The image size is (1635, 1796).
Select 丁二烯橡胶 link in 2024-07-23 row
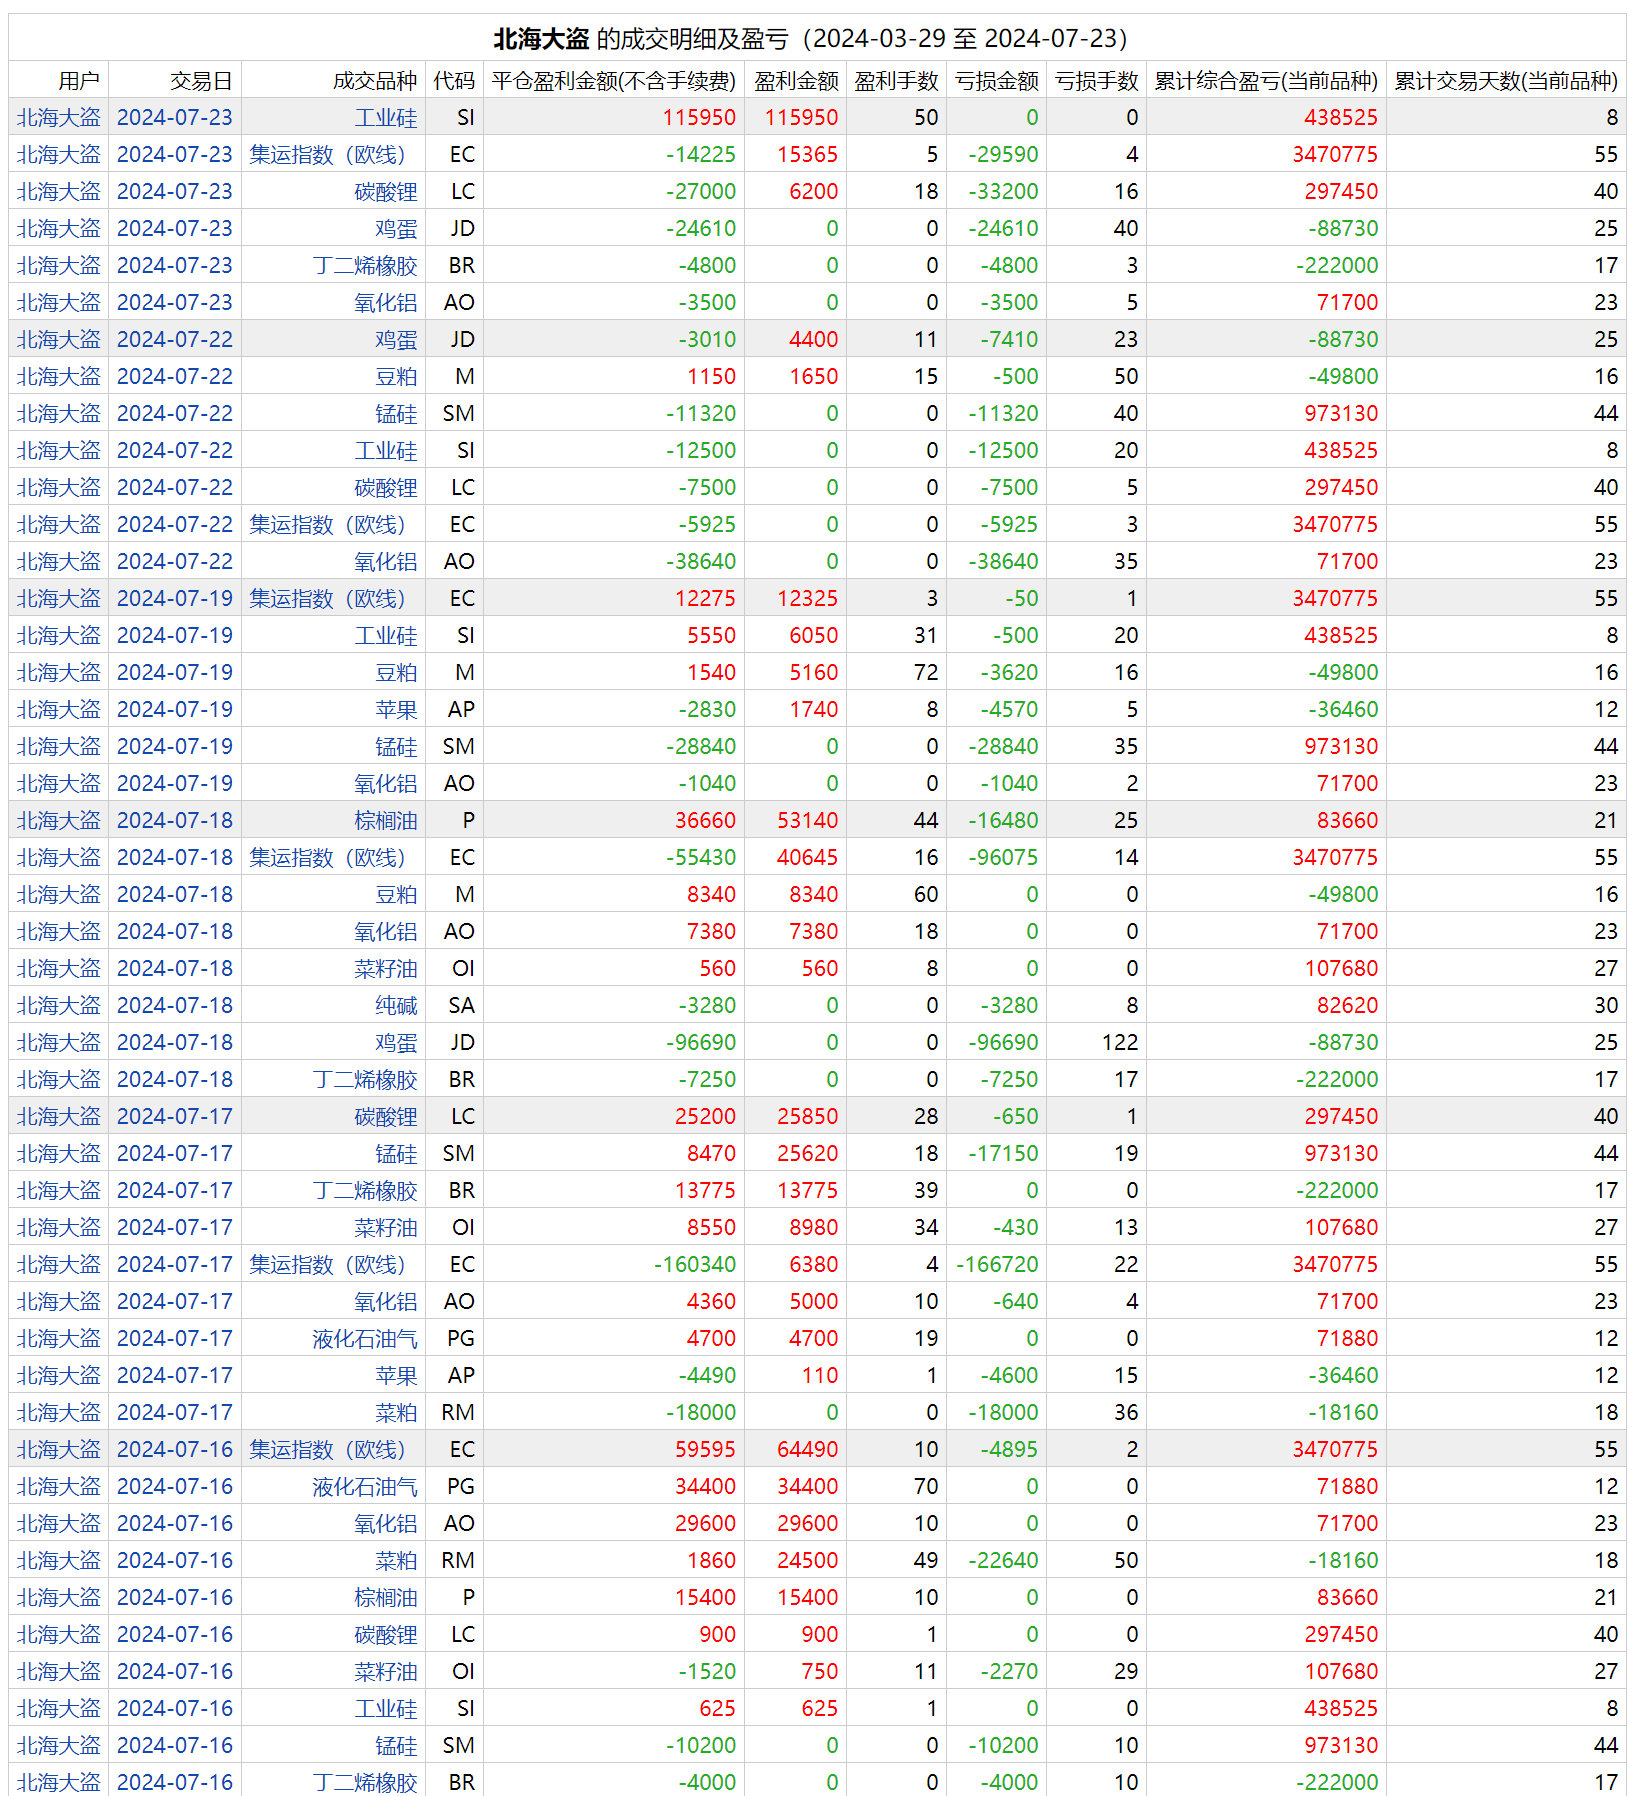(x=364, y=265)
